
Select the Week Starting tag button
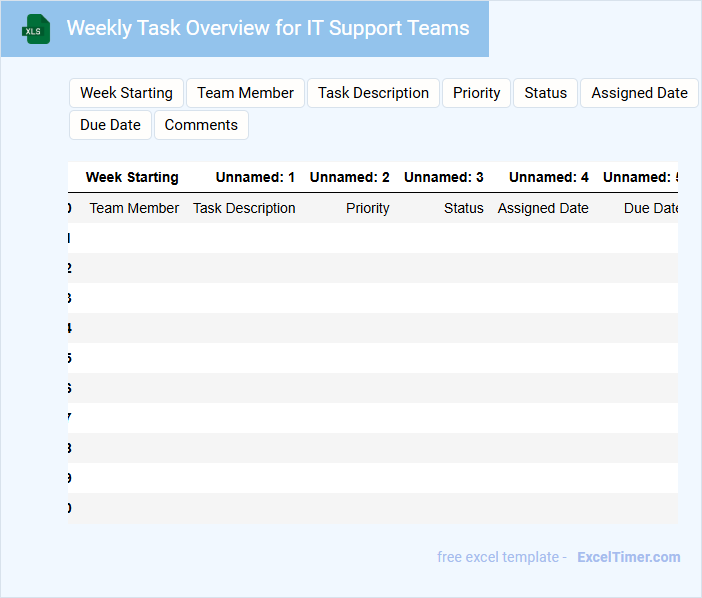pyautogui.click(x=126, y=93)
